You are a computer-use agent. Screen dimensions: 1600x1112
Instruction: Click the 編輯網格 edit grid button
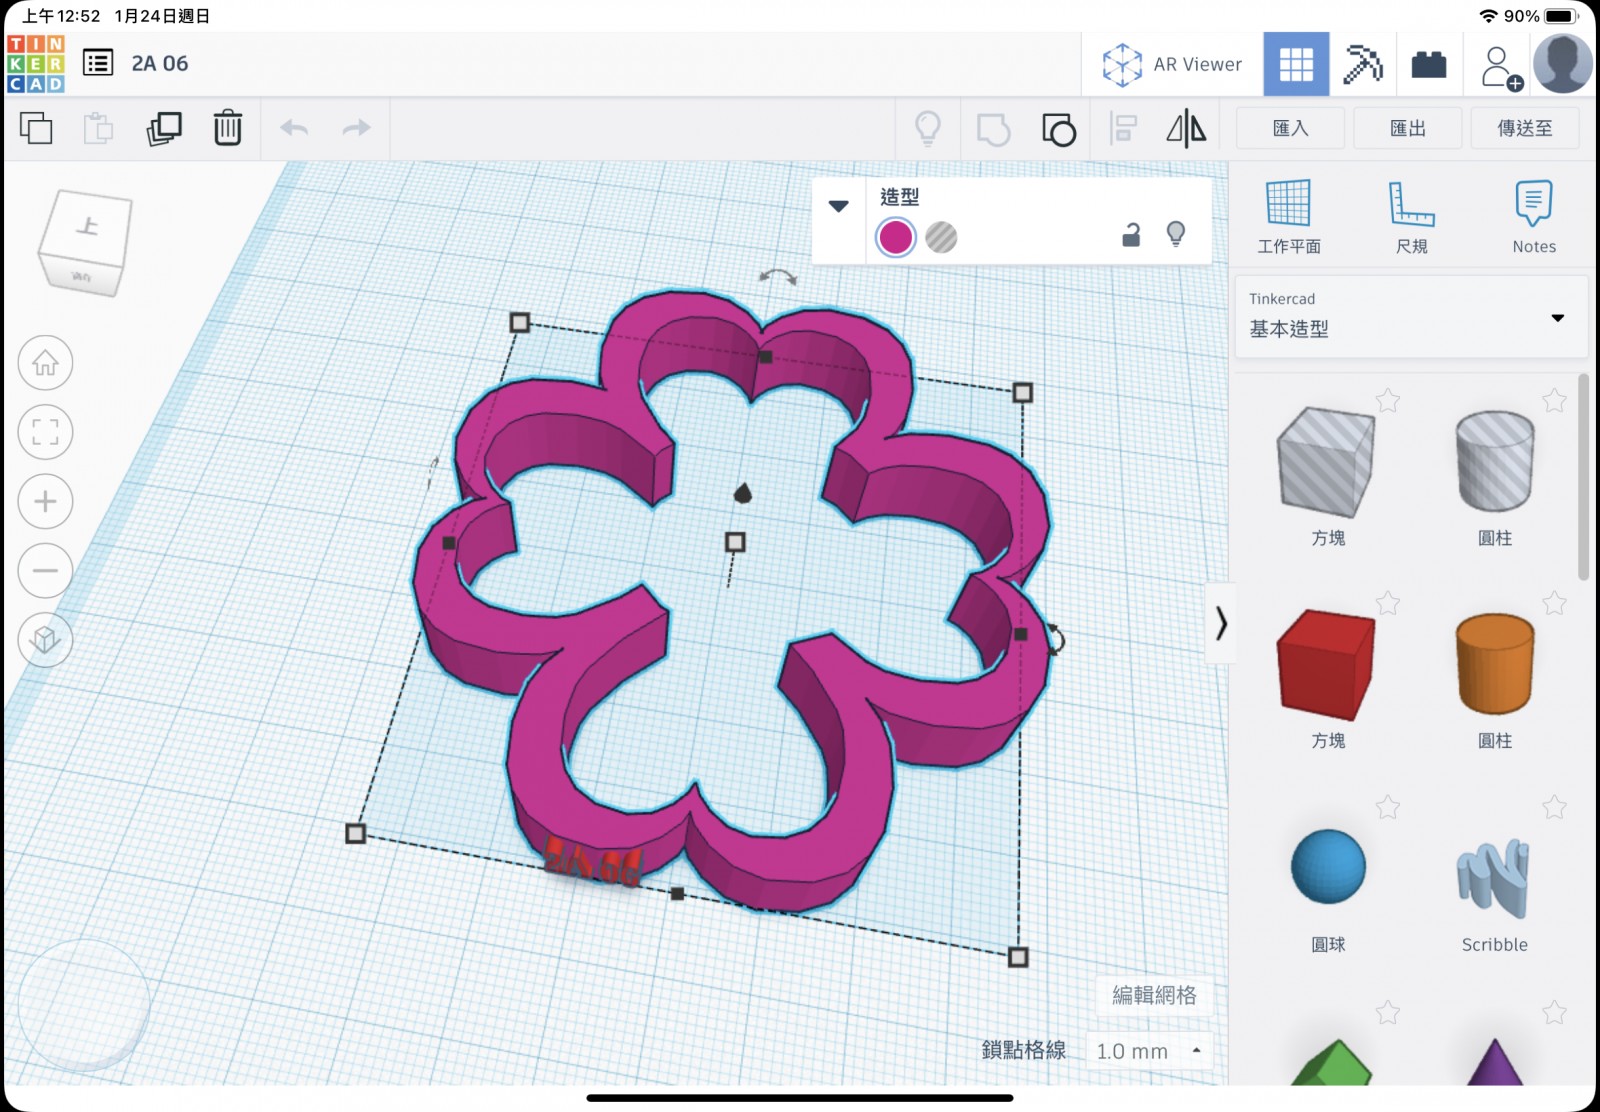(1154, 995)
